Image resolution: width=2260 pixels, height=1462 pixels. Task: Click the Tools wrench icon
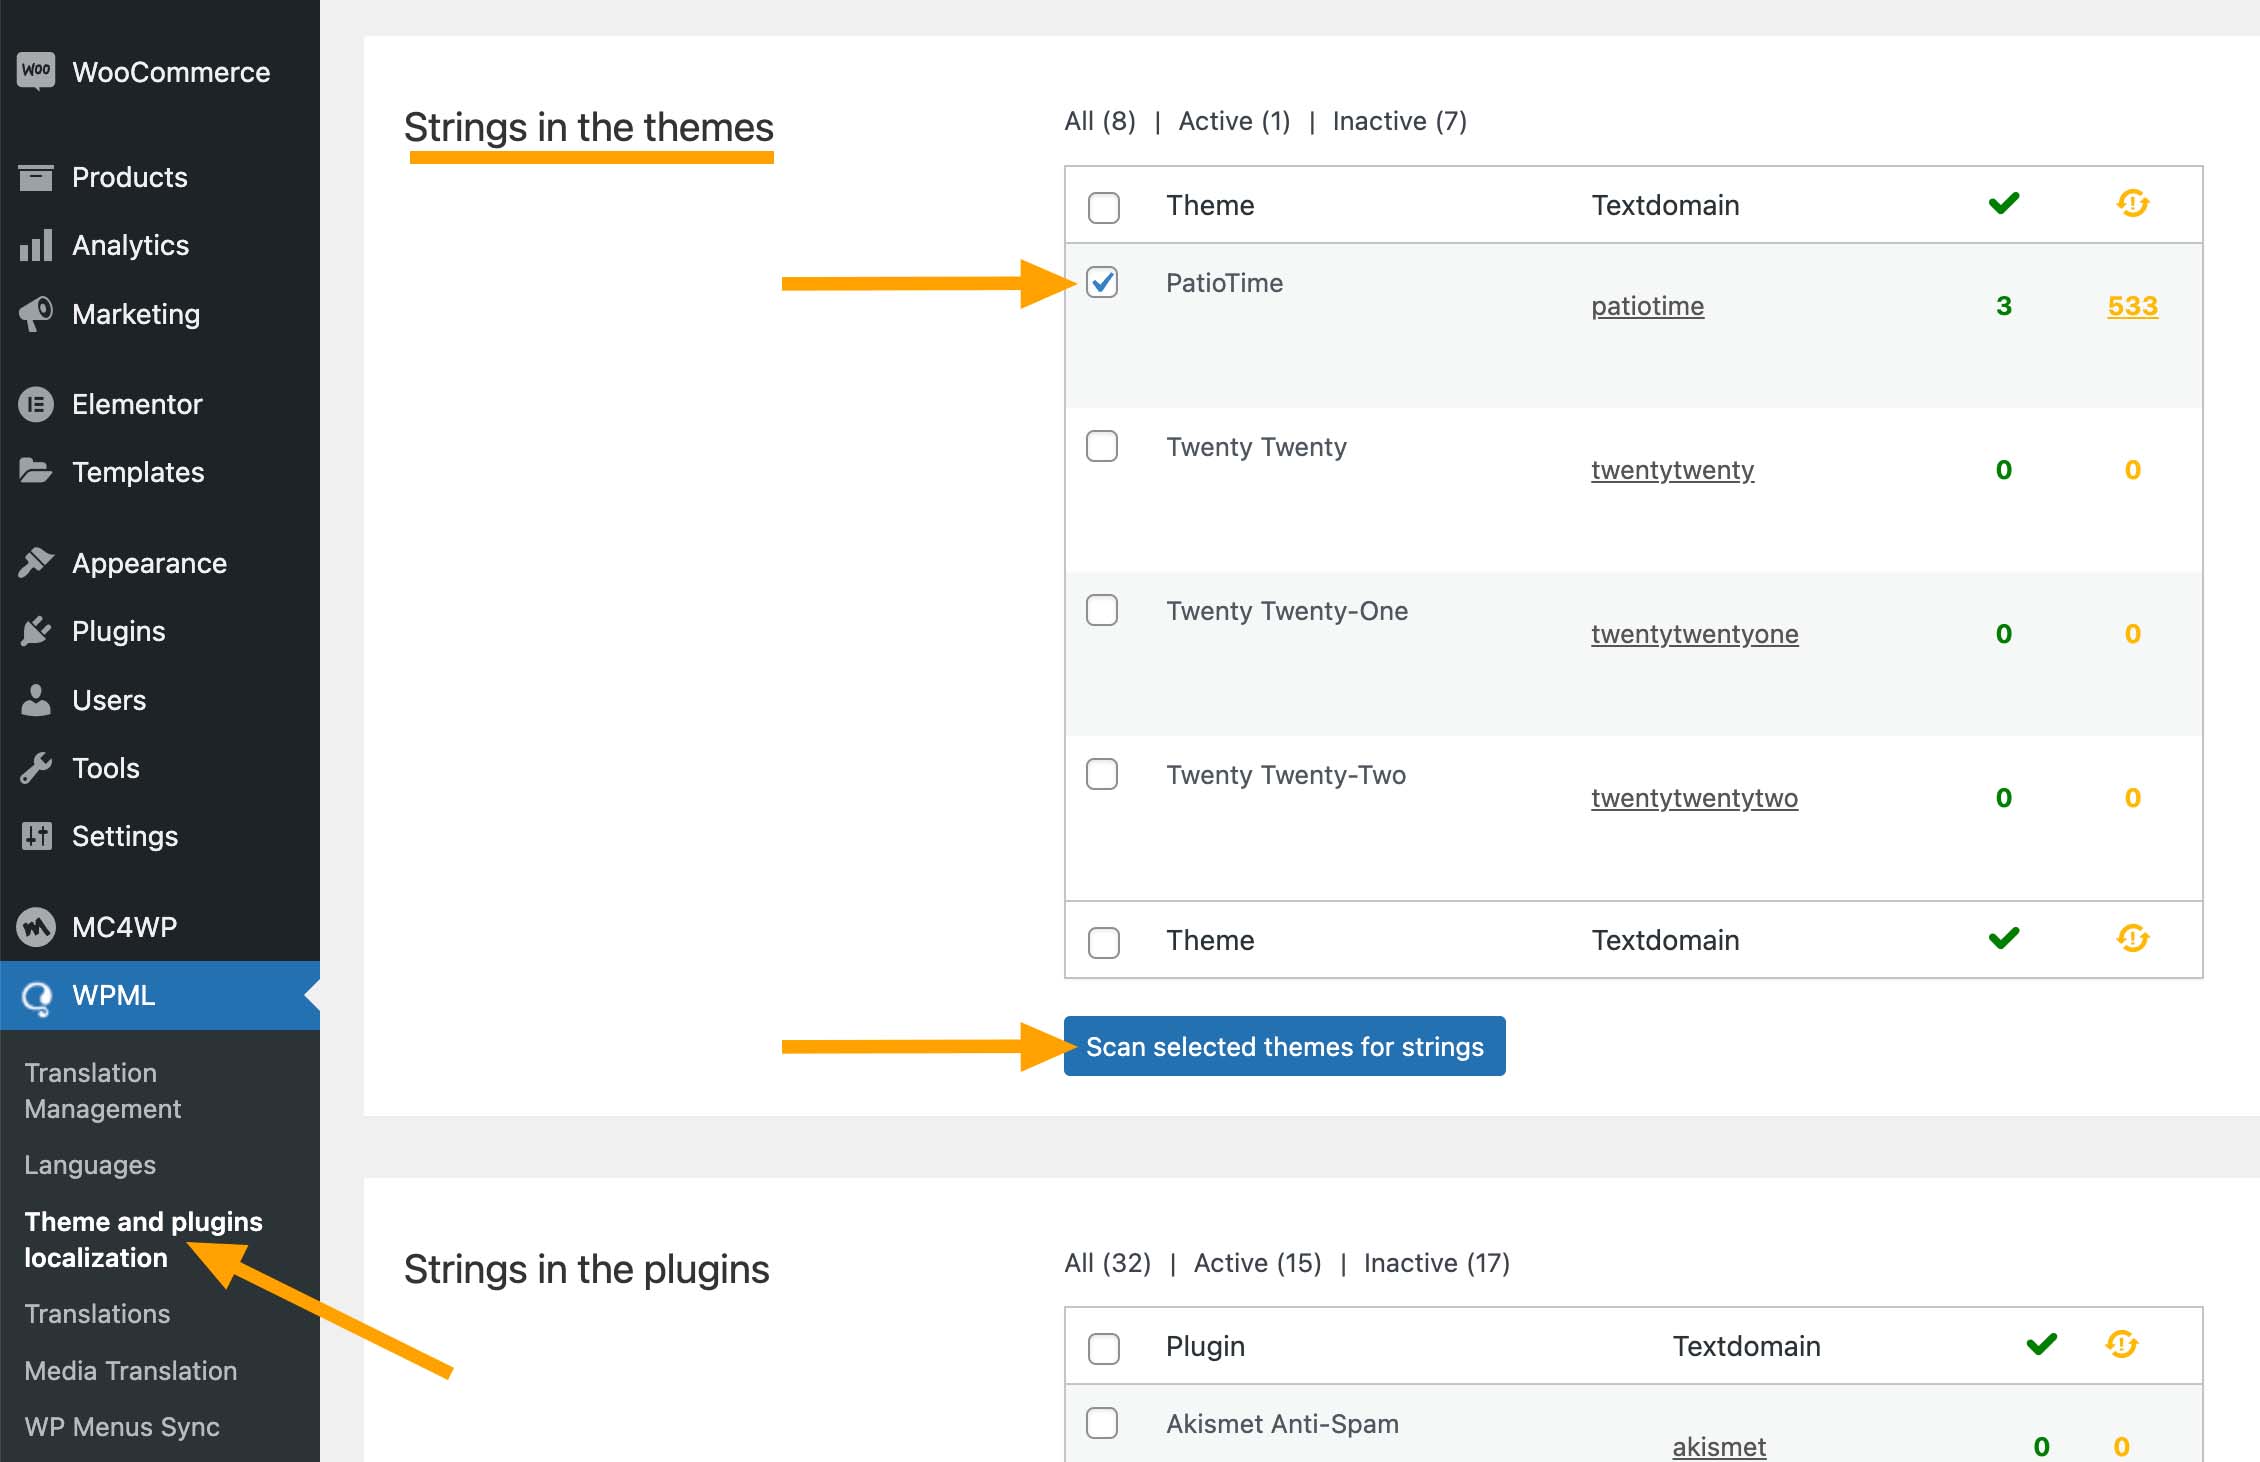(x=35, y=768)
